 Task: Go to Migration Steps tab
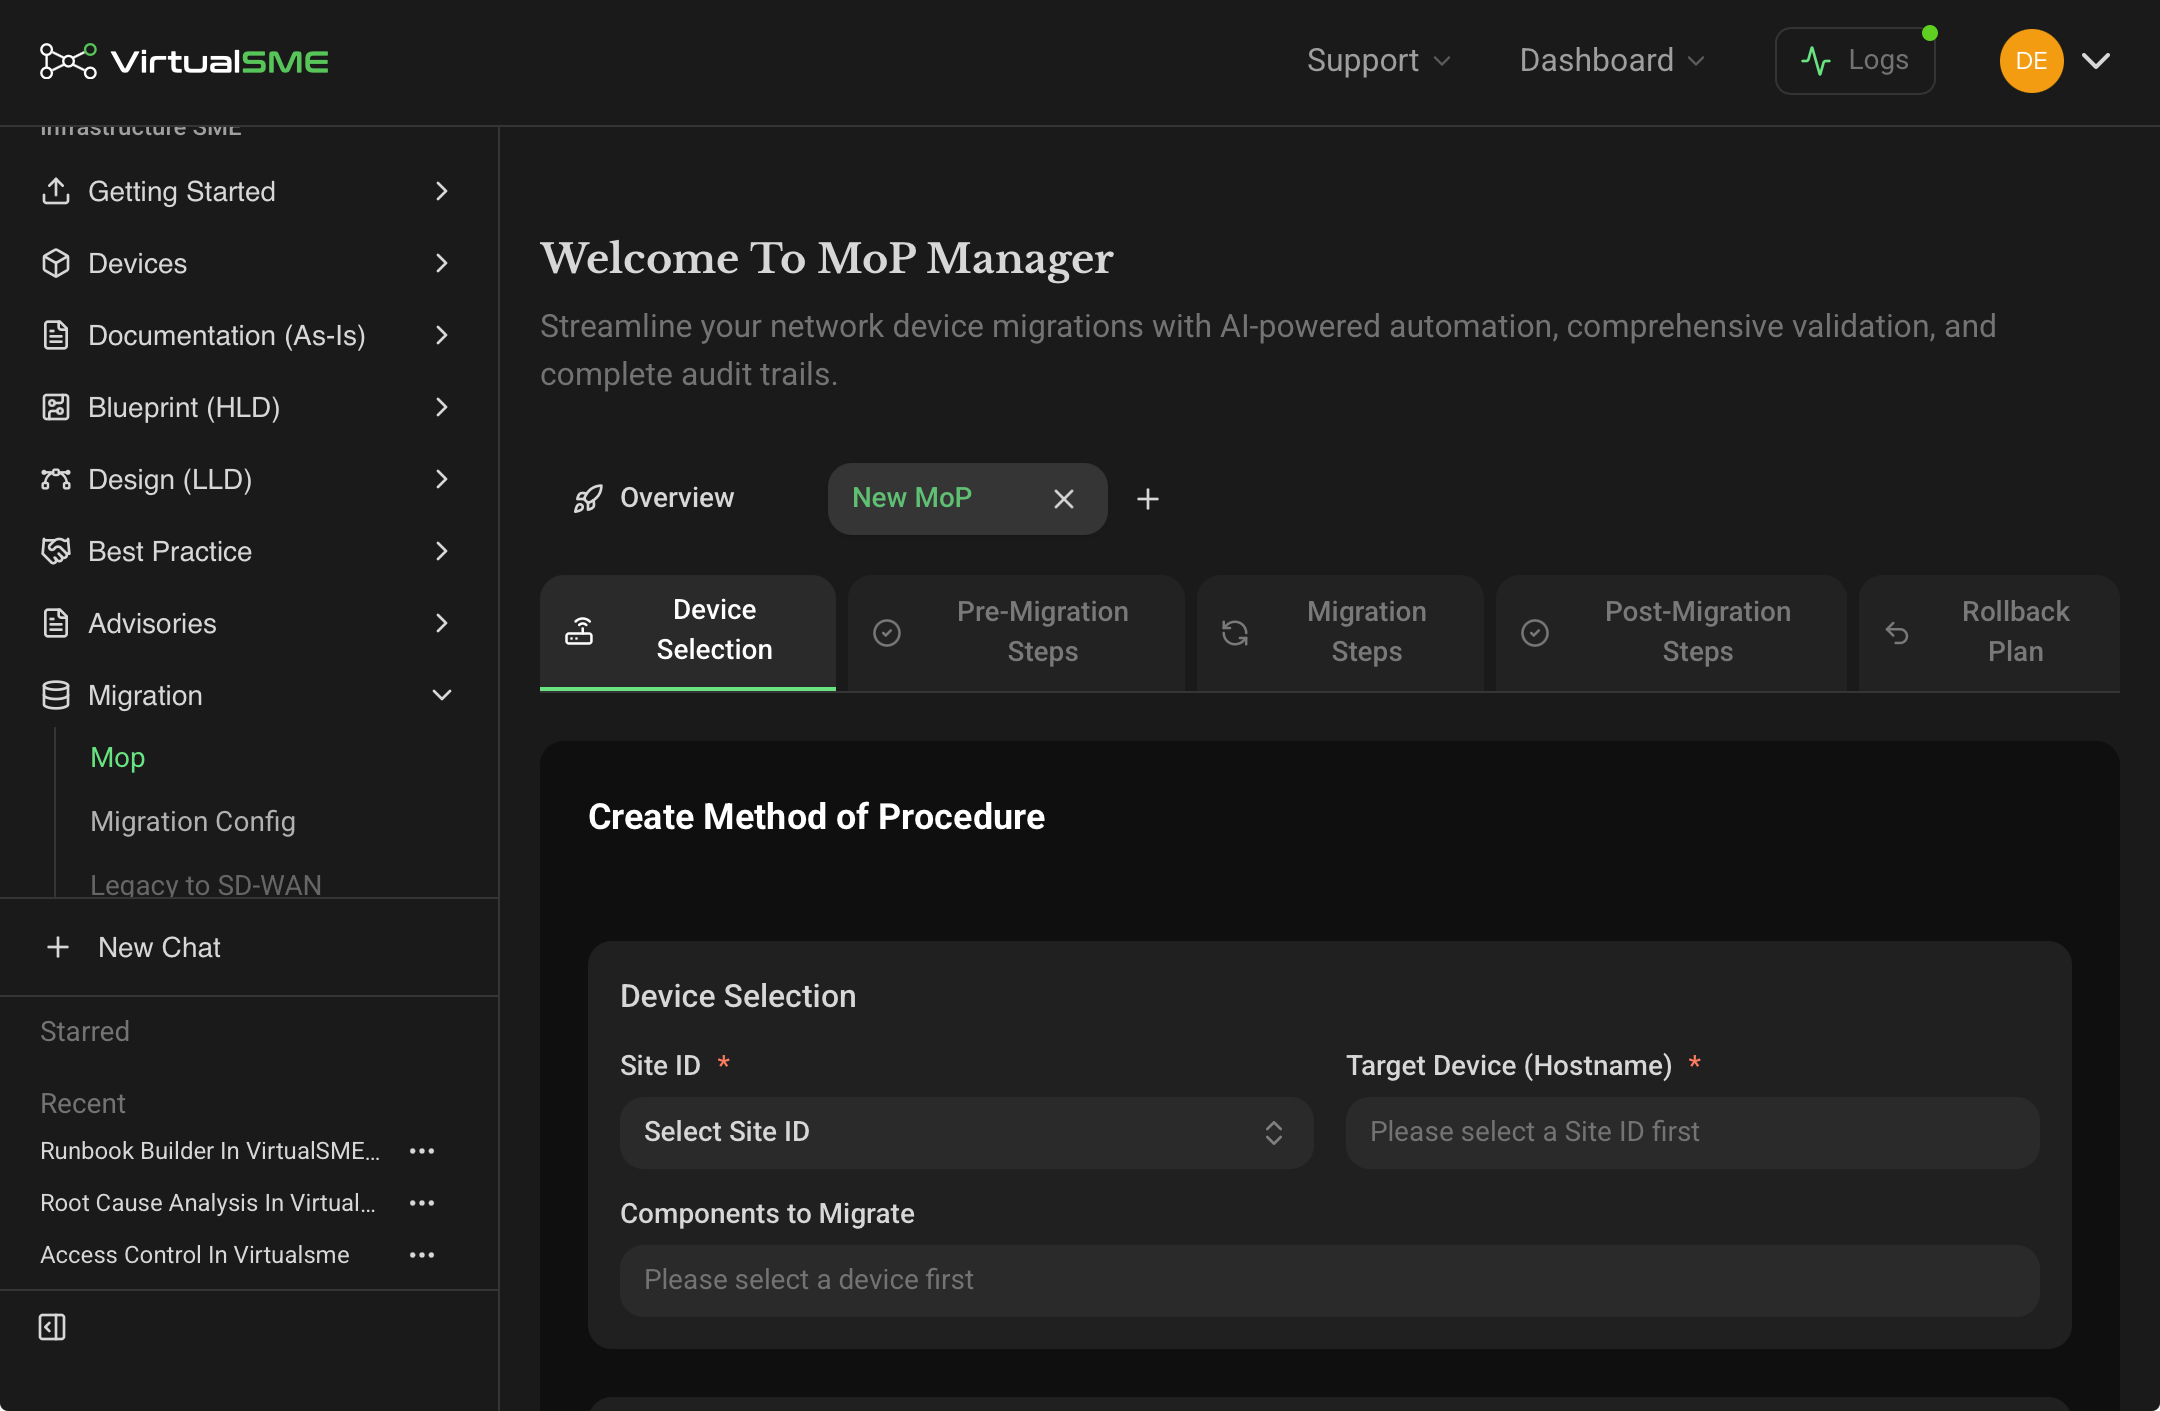(1340, 631)
